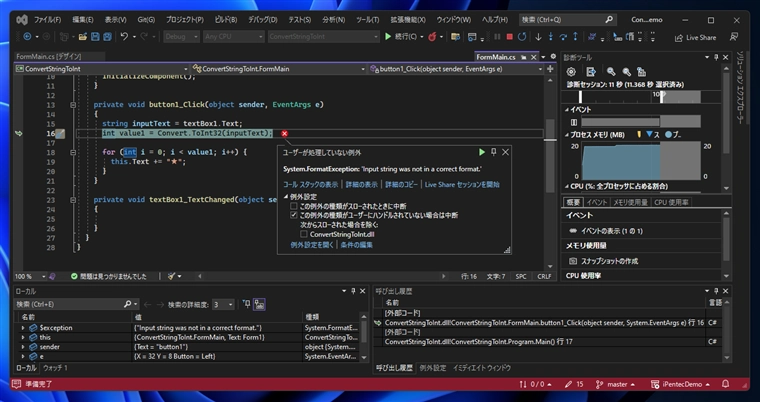Open the Any CPU platform dropdown

233,36
